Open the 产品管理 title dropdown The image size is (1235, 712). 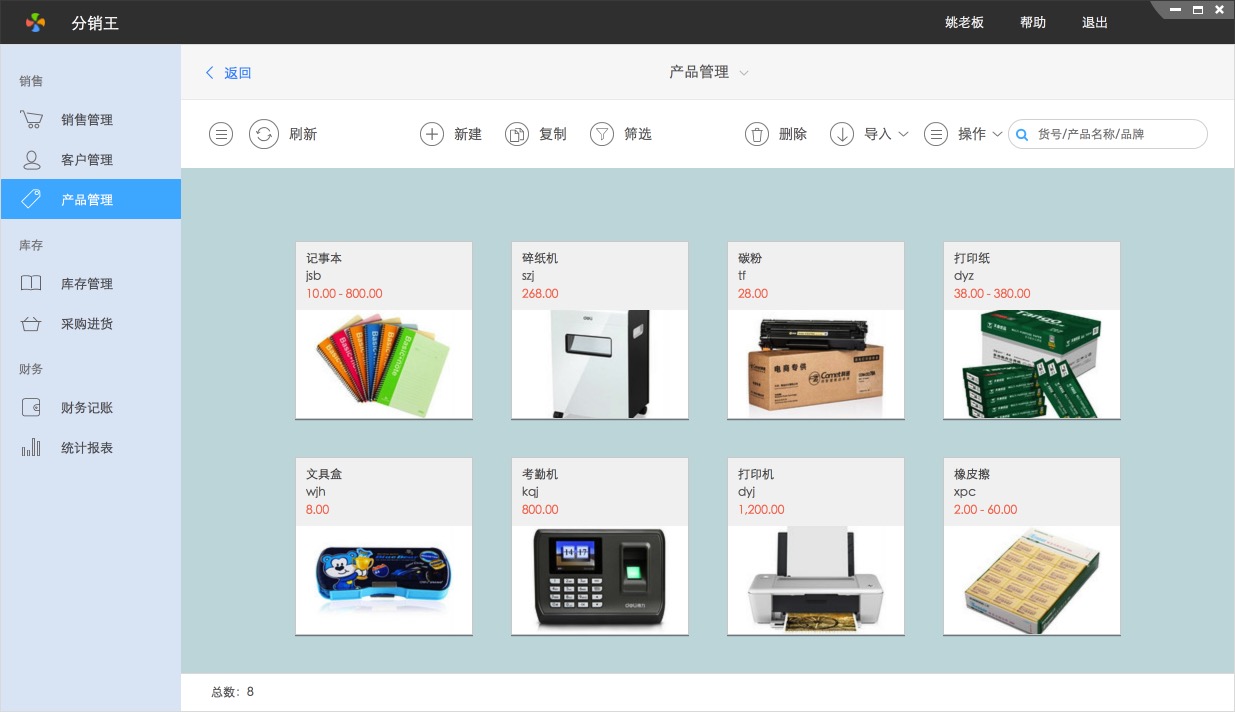pos(709,72)
